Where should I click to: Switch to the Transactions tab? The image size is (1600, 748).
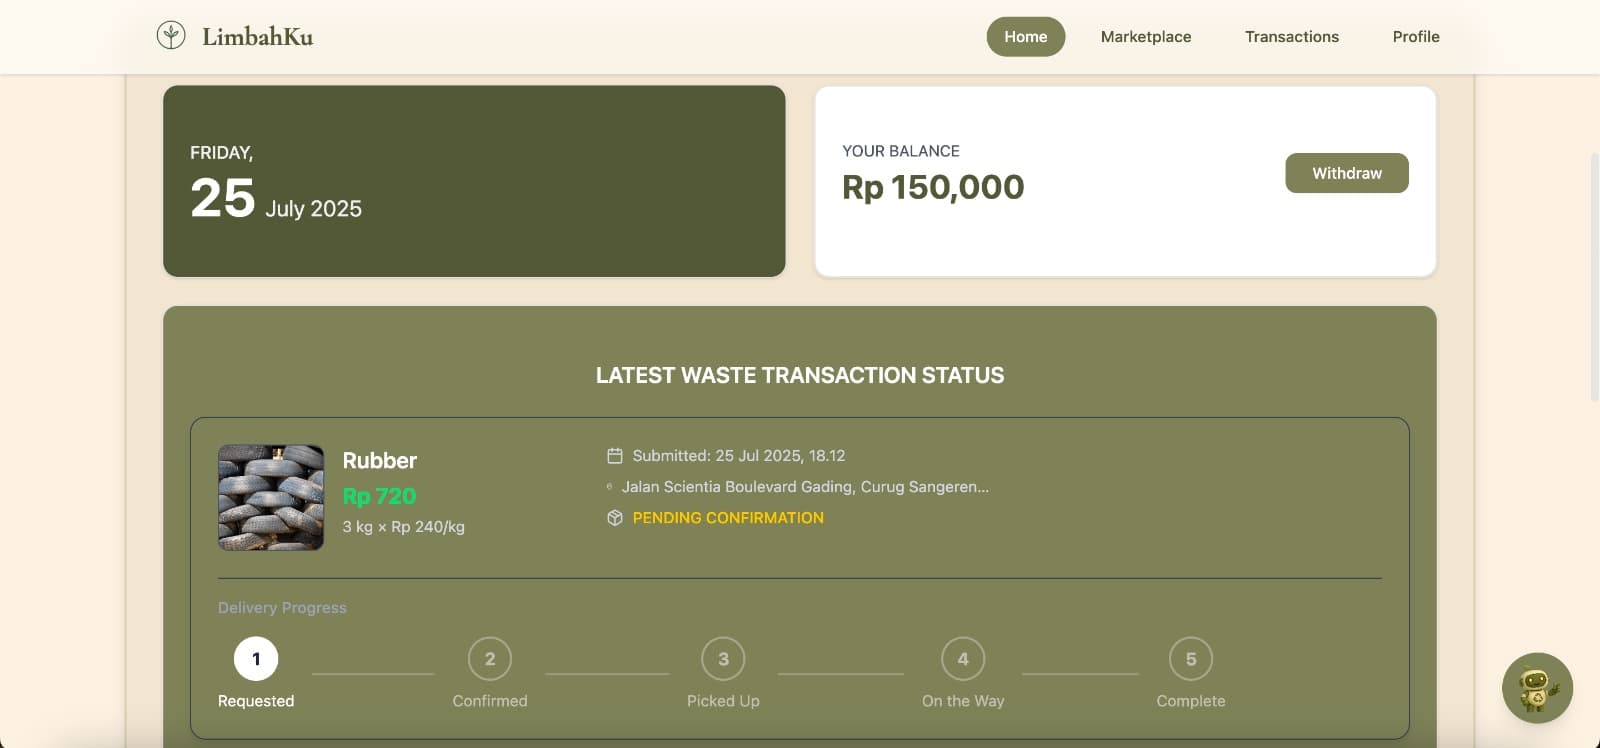point(1291,37)
